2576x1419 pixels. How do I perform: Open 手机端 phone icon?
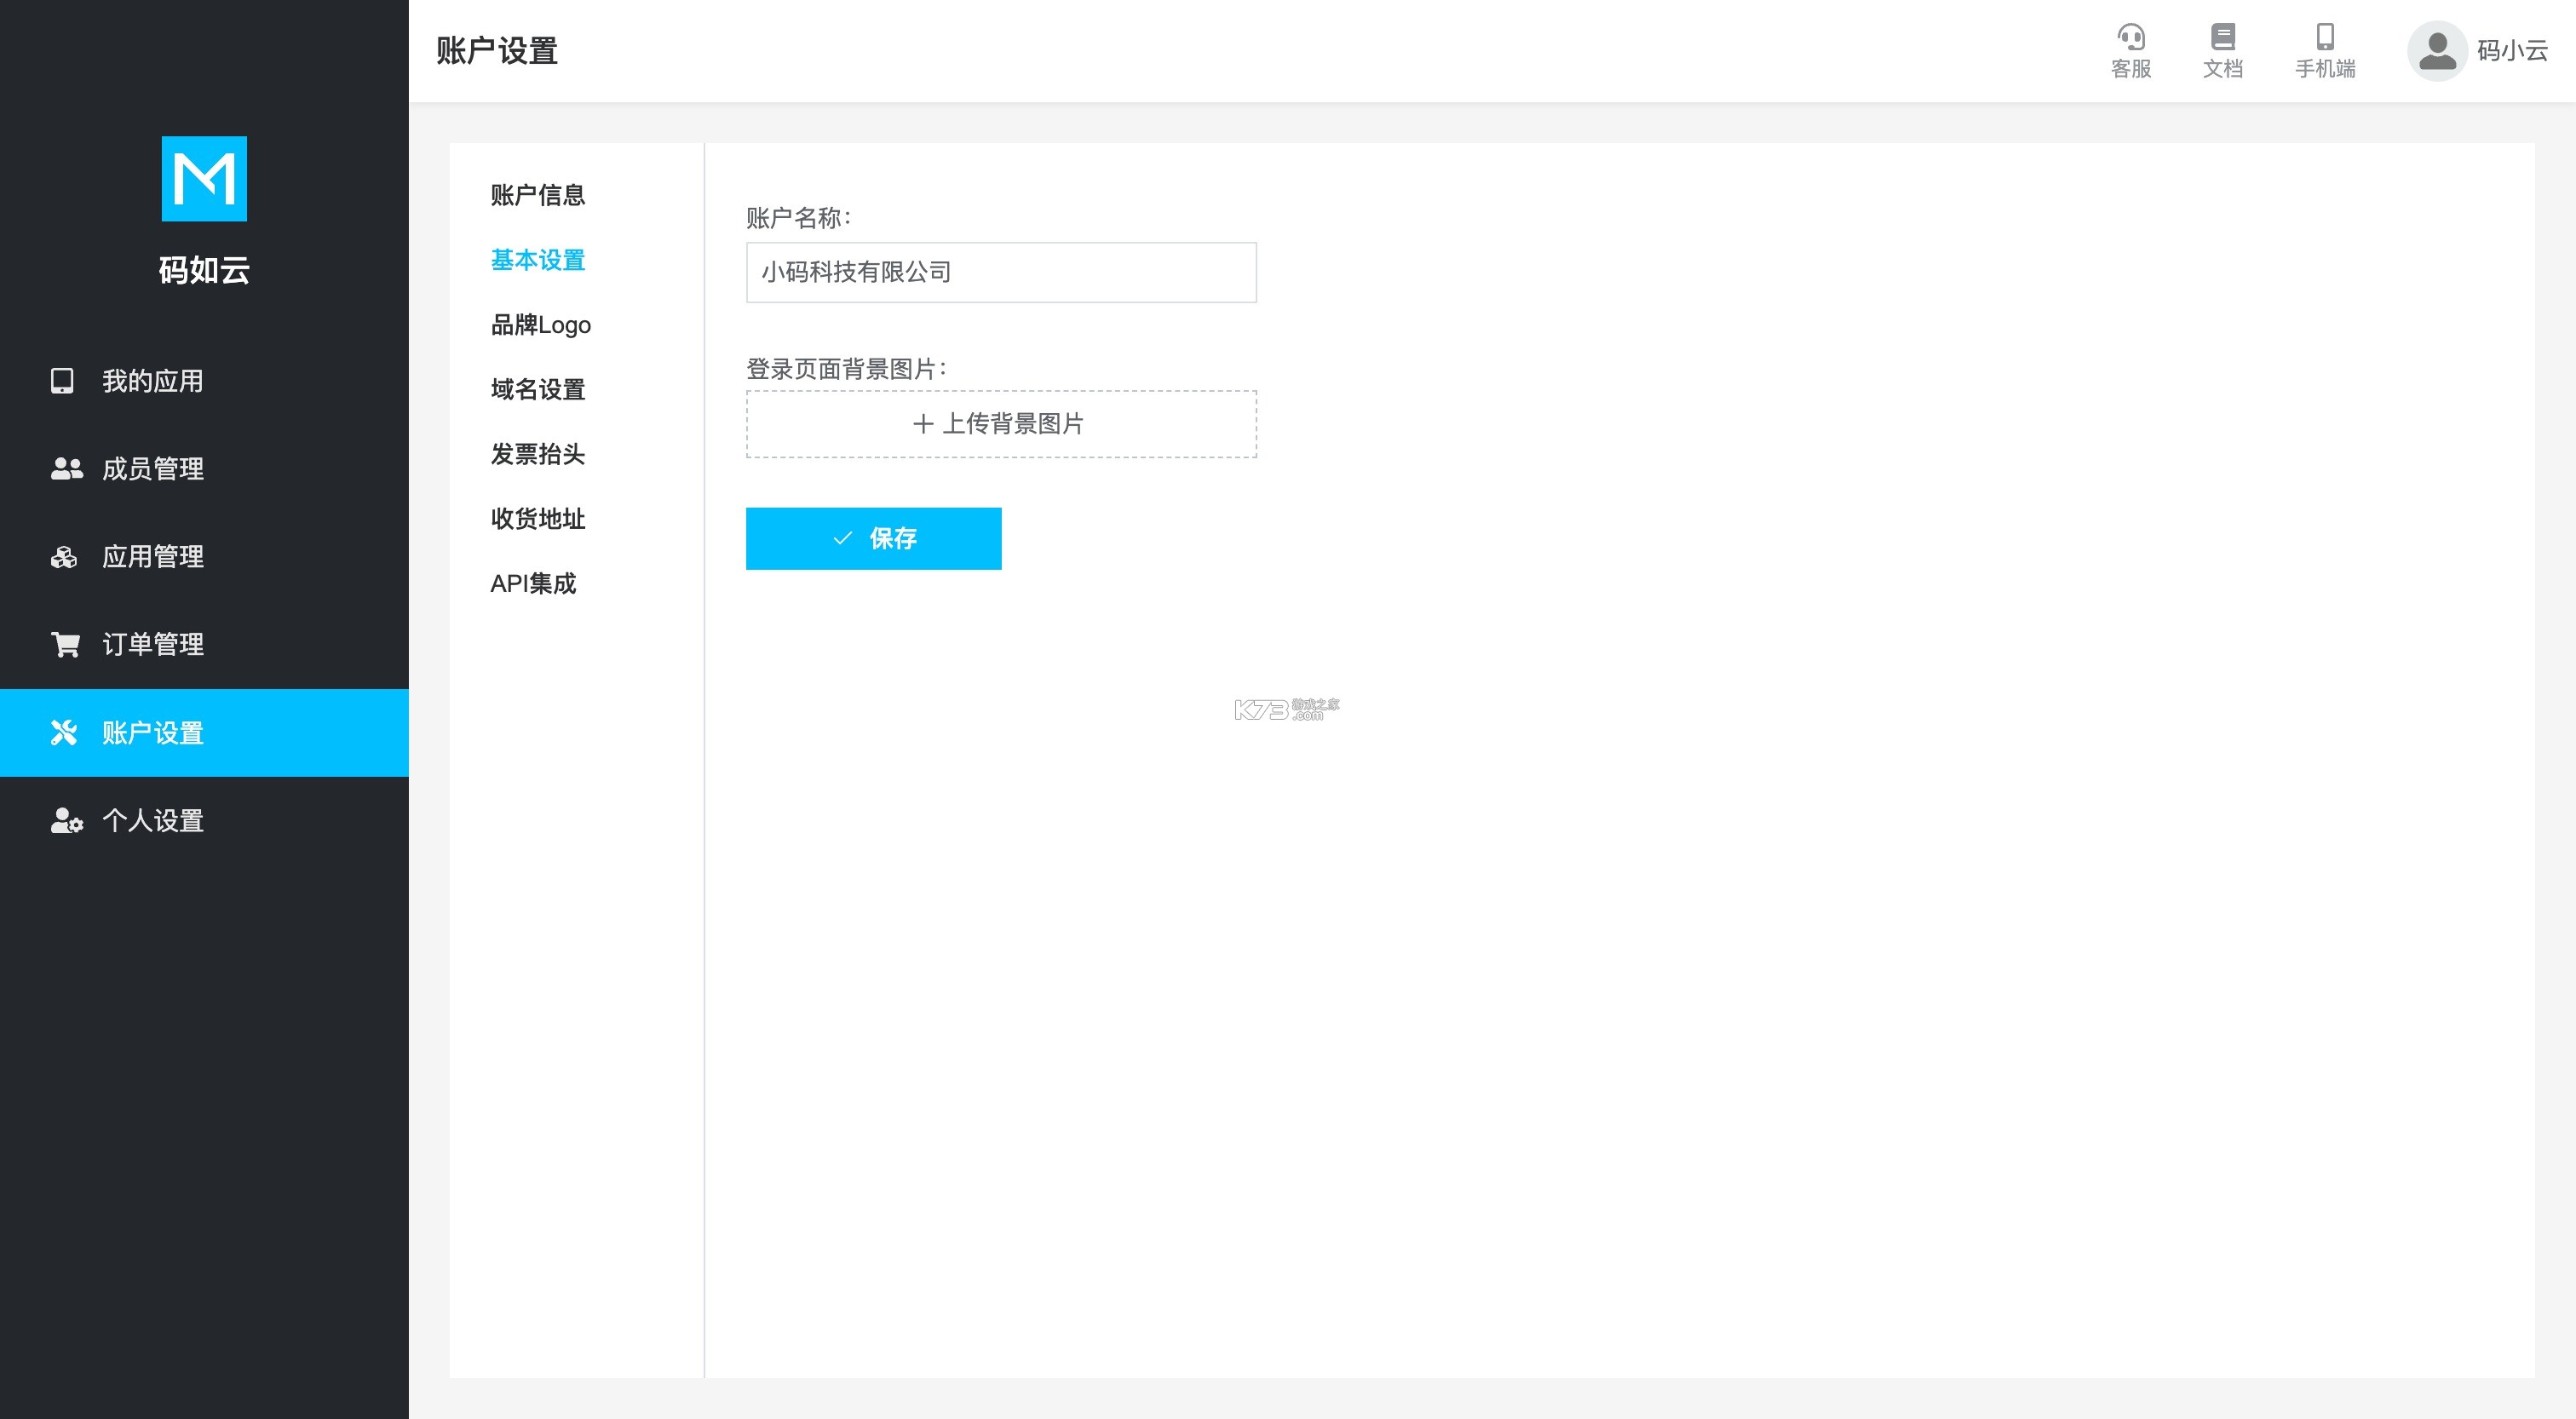click(x=2325, y=37)
